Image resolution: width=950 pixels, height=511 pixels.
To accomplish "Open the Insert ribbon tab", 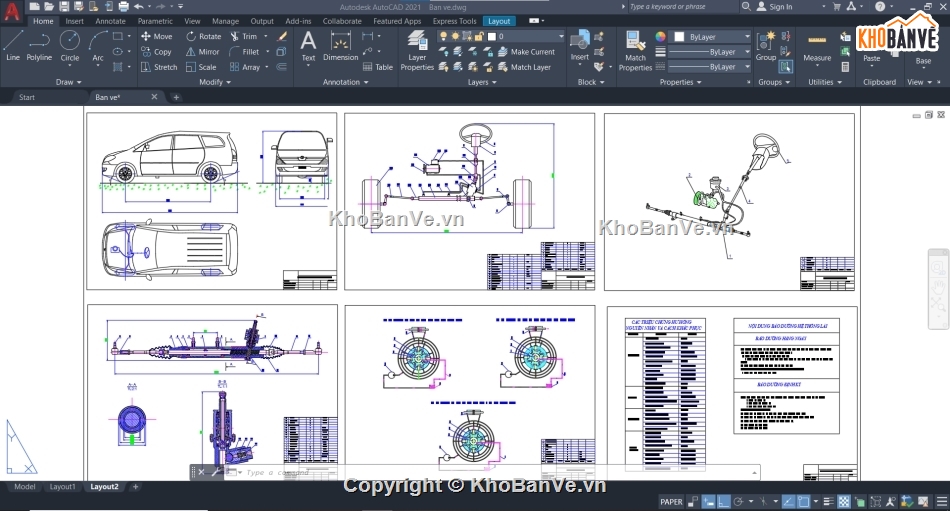I will tap(75, 21).
